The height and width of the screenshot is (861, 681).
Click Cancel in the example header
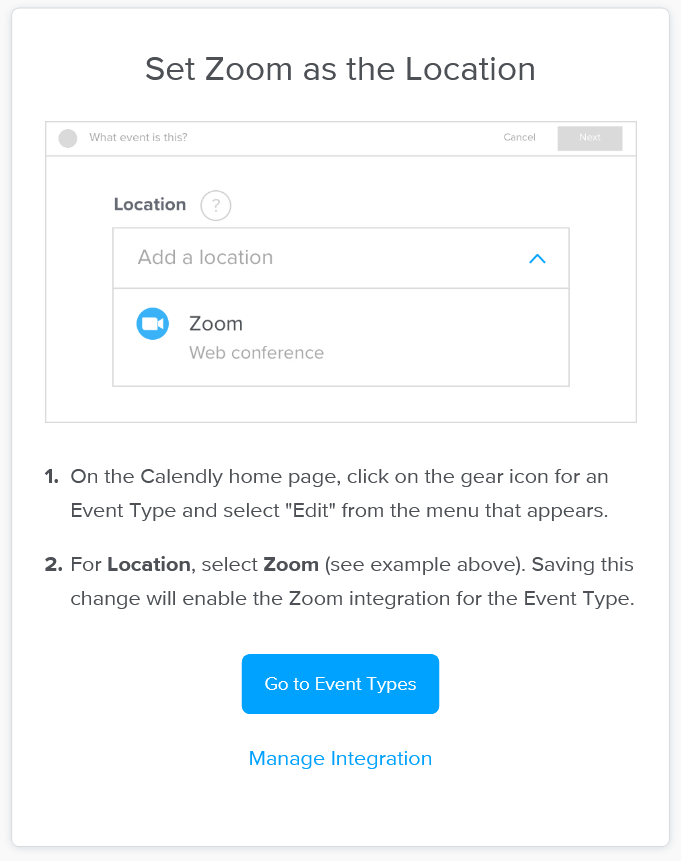pos(519,138)
